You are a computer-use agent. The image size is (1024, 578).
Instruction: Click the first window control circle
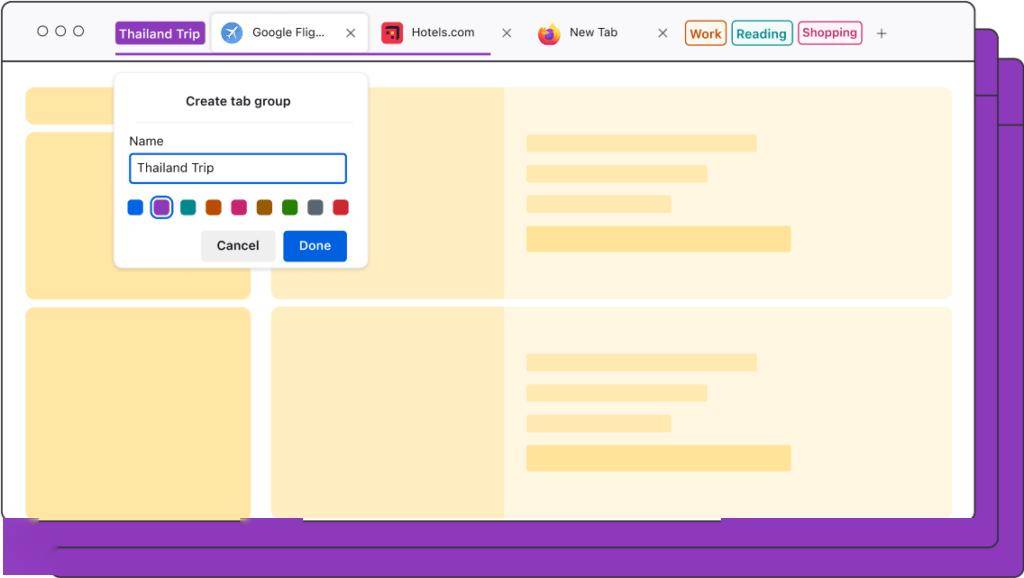click(42, 31)
